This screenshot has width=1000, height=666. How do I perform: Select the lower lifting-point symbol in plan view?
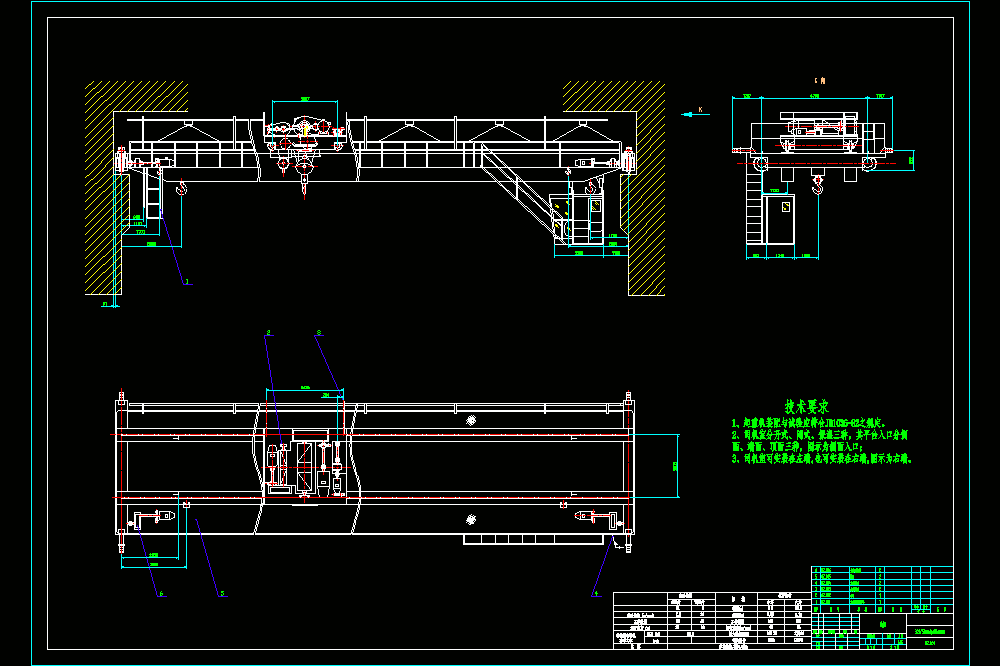471,519
